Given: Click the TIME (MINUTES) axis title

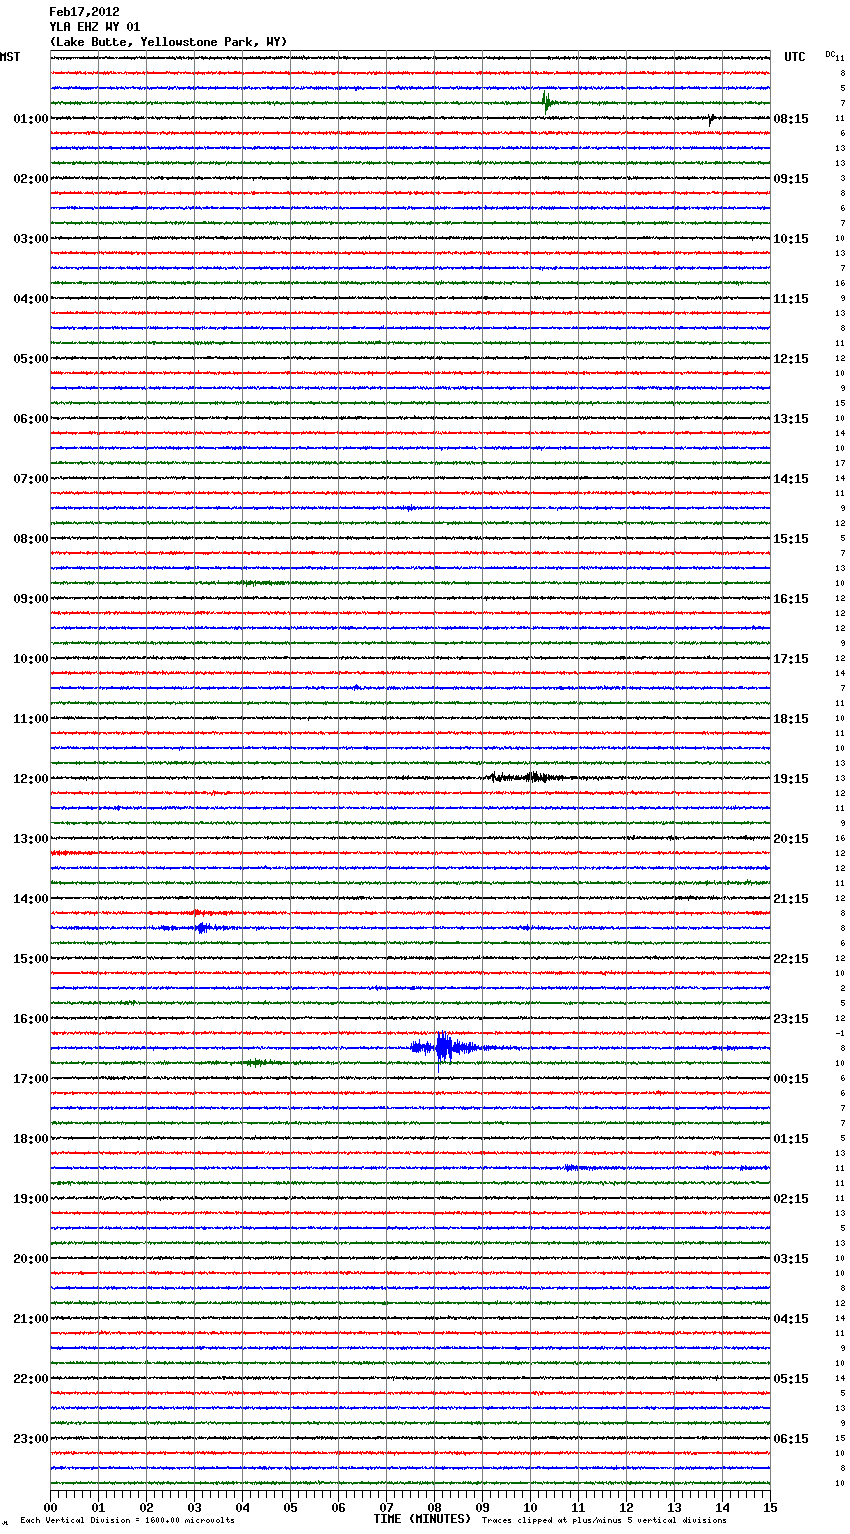Looking at the screenshot, I should tap(422, 1519).
